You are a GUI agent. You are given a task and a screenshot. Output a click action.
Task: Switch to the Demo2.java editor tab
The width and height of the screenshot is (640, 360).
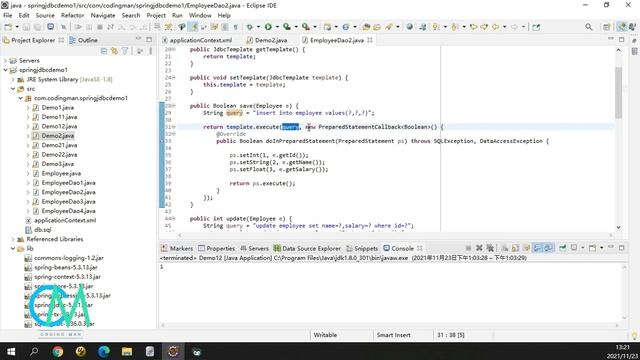tap(267, 40)
